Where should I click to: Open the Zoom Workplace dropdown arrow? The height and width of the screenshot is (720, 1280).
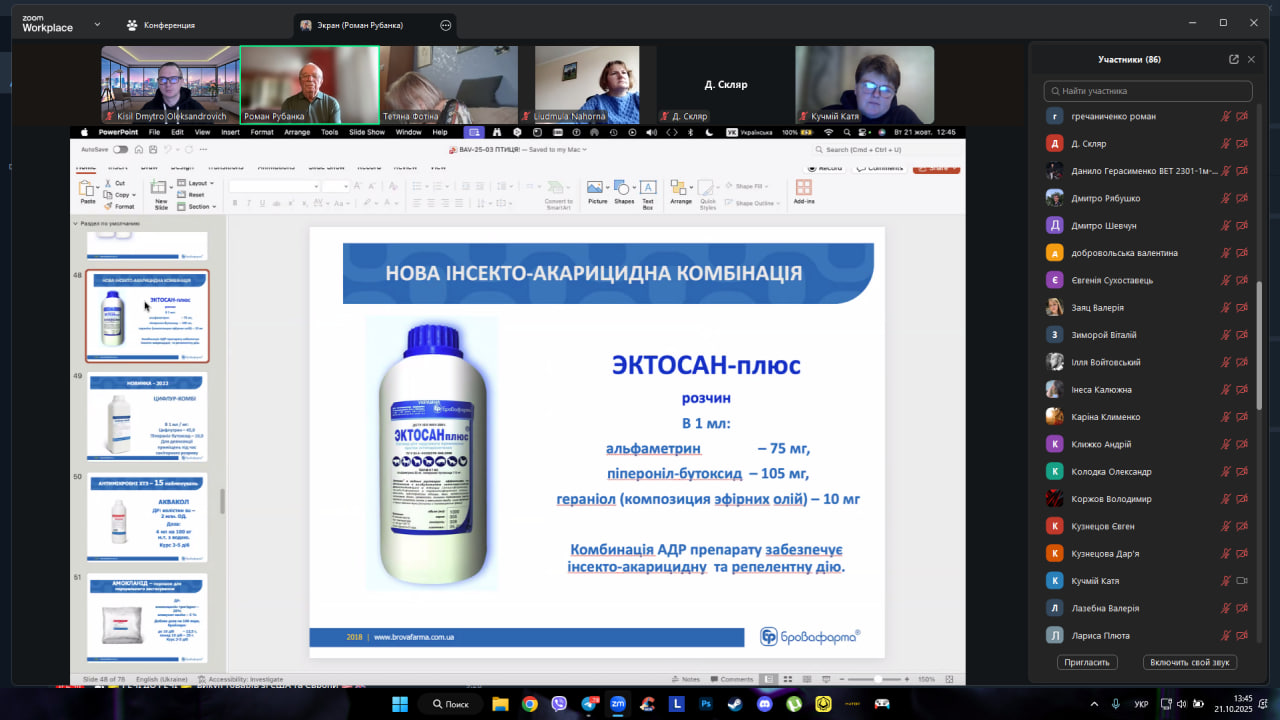tap(97, 24)
